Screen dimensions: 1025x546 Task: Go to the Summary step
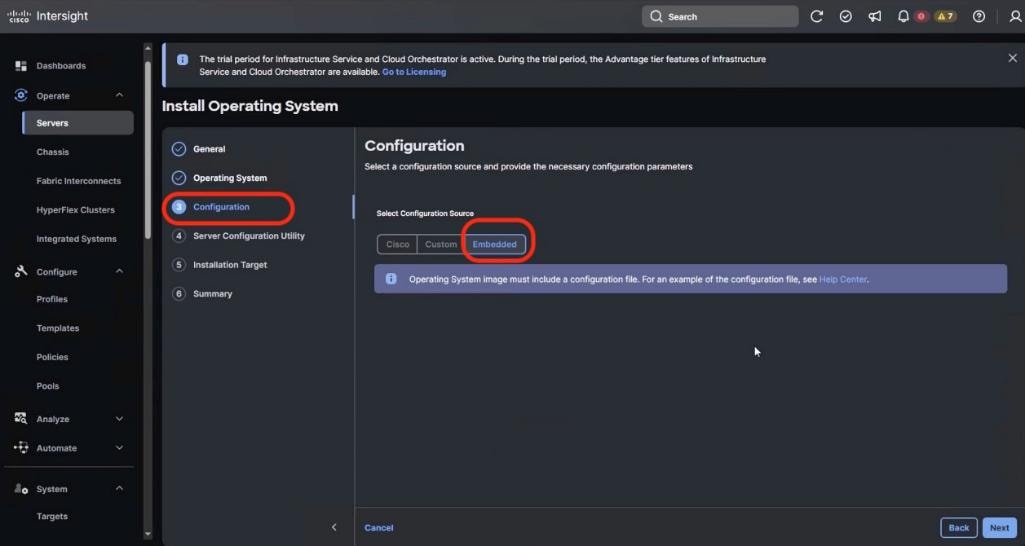(x=212, y=294)
